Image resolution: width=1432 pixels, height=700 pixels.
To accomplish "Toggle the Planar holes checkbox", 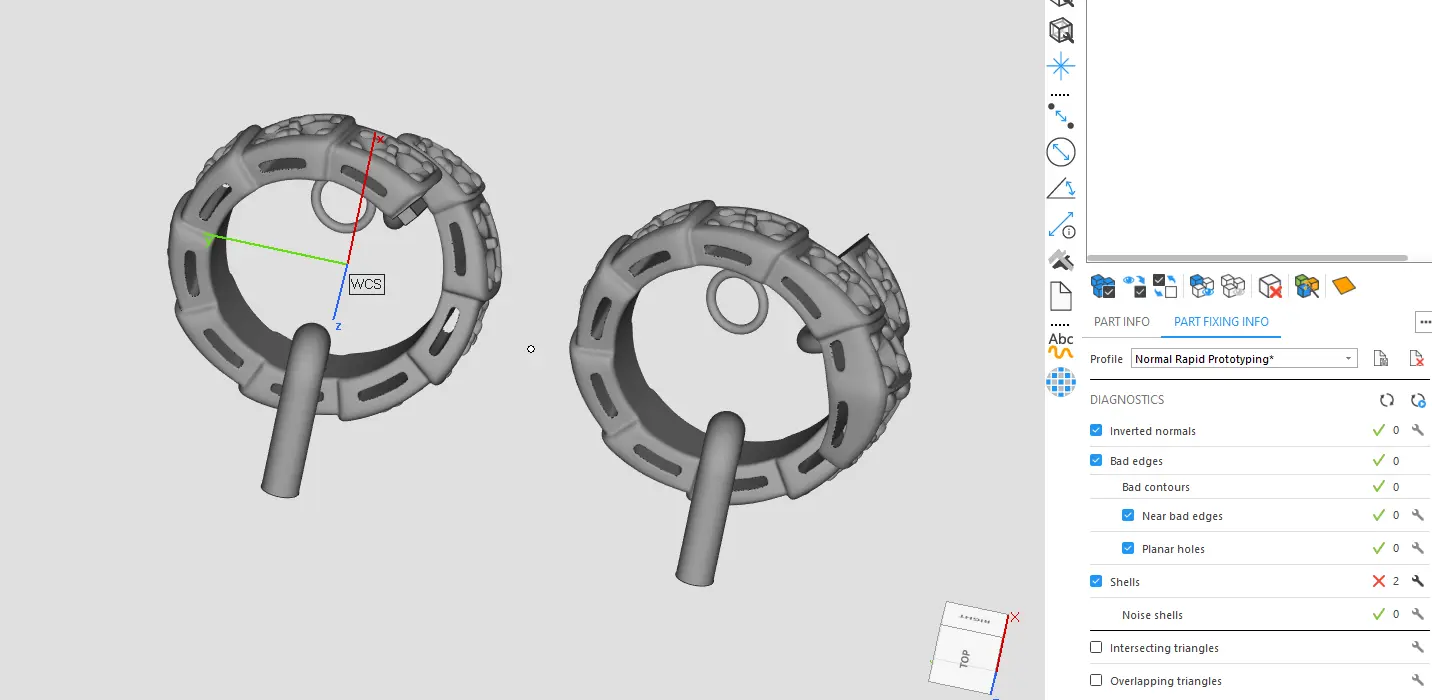I will tap(1128, 548).
